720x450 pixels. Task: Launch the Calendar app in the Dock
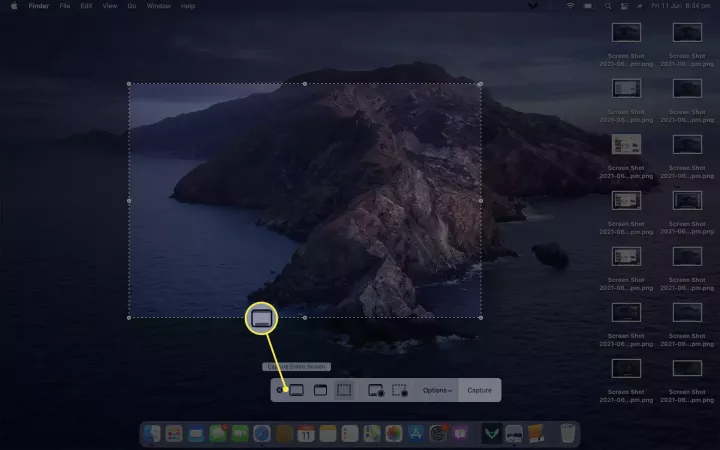click(x=306, y=434)
